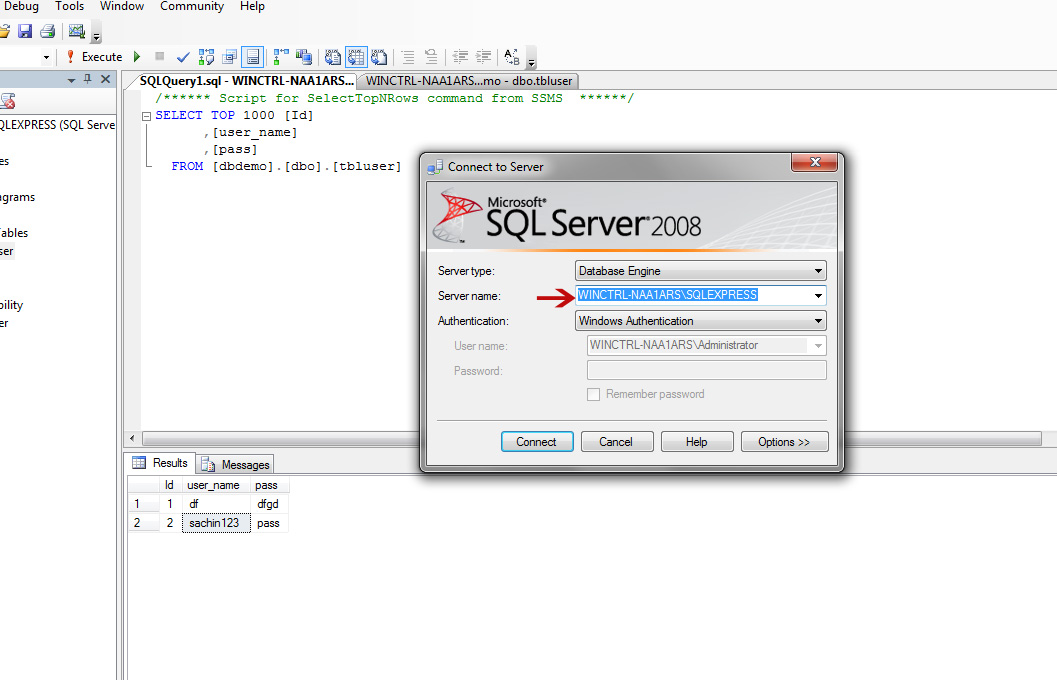Open Specify Values for Template Parameters icon
Image resolution: width=1057 pixels, height=680 pixels.
coord(512,57)
